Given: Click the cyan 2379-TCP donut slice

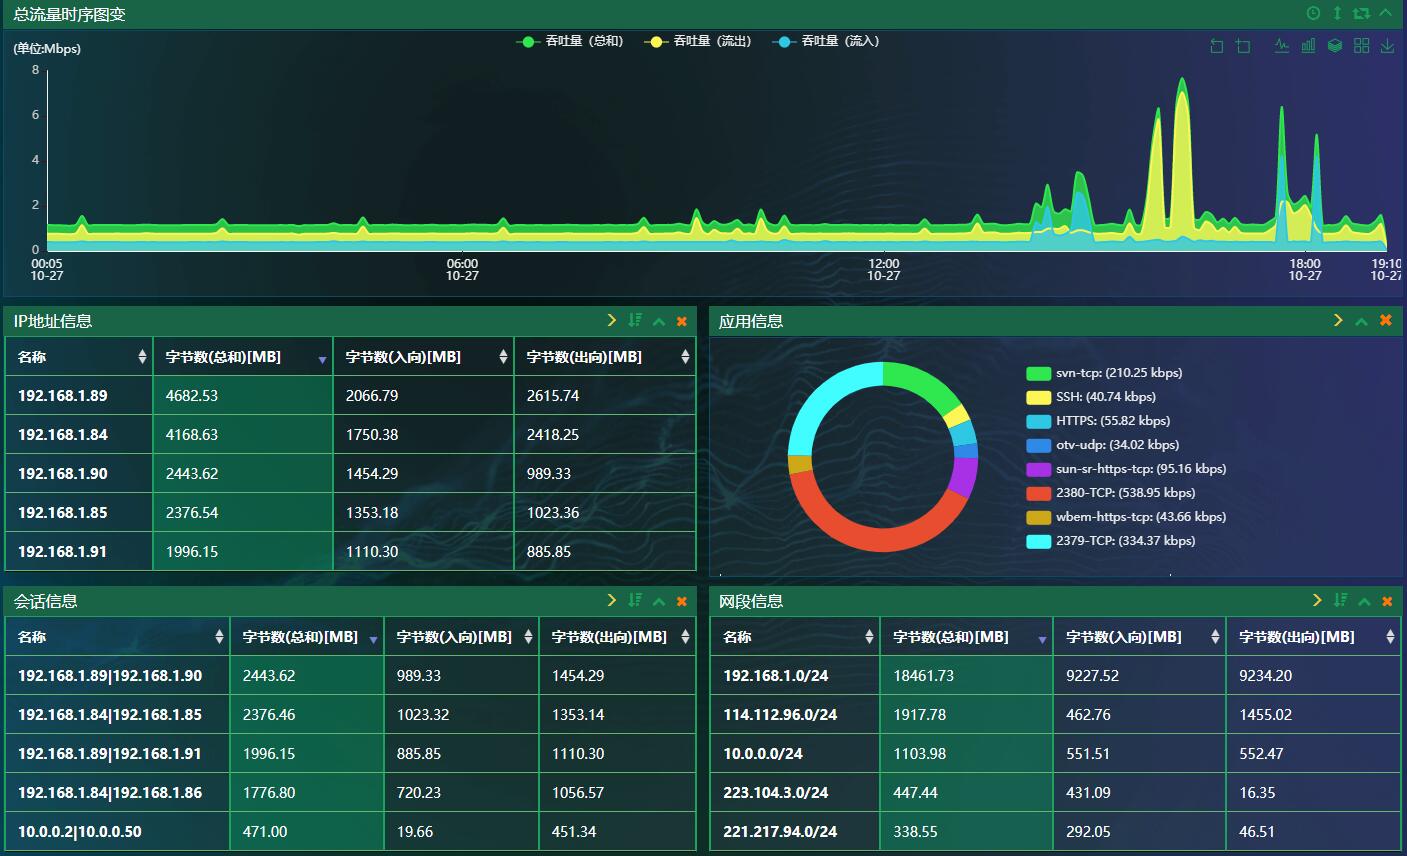Looking at the screenshot, I should coord(822,400).
